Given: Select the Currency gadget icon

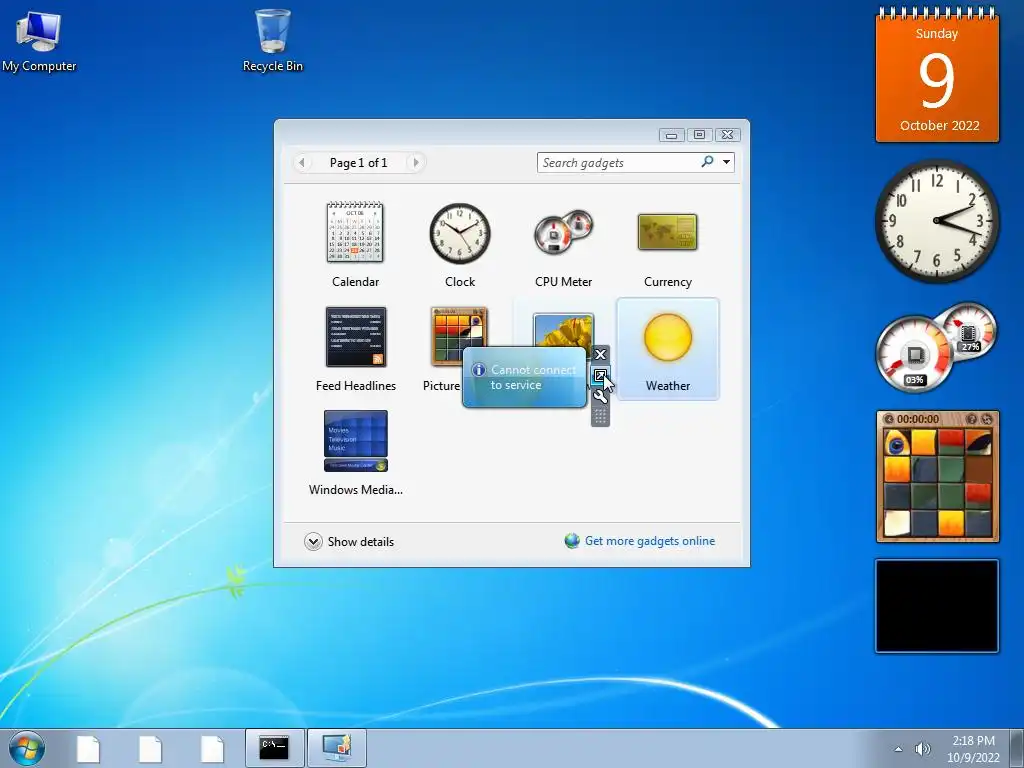Looking at the screenshot, I should pyautogui.click(x=667, y=232).
